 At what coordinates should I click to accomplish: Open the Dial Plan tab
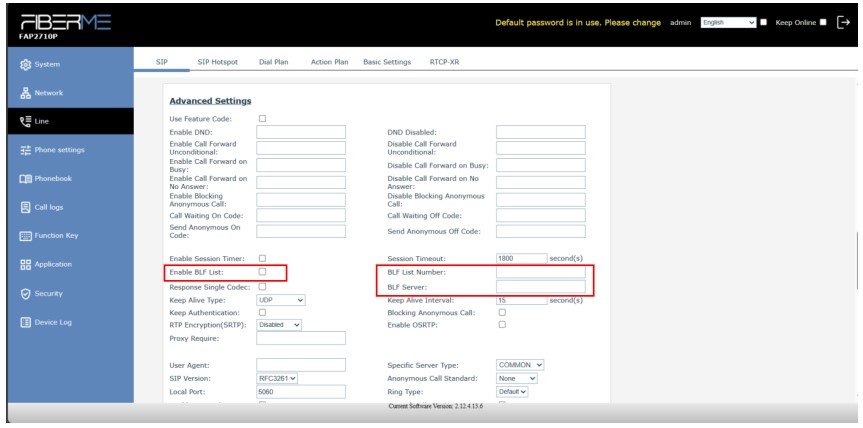tap(274, 62)
